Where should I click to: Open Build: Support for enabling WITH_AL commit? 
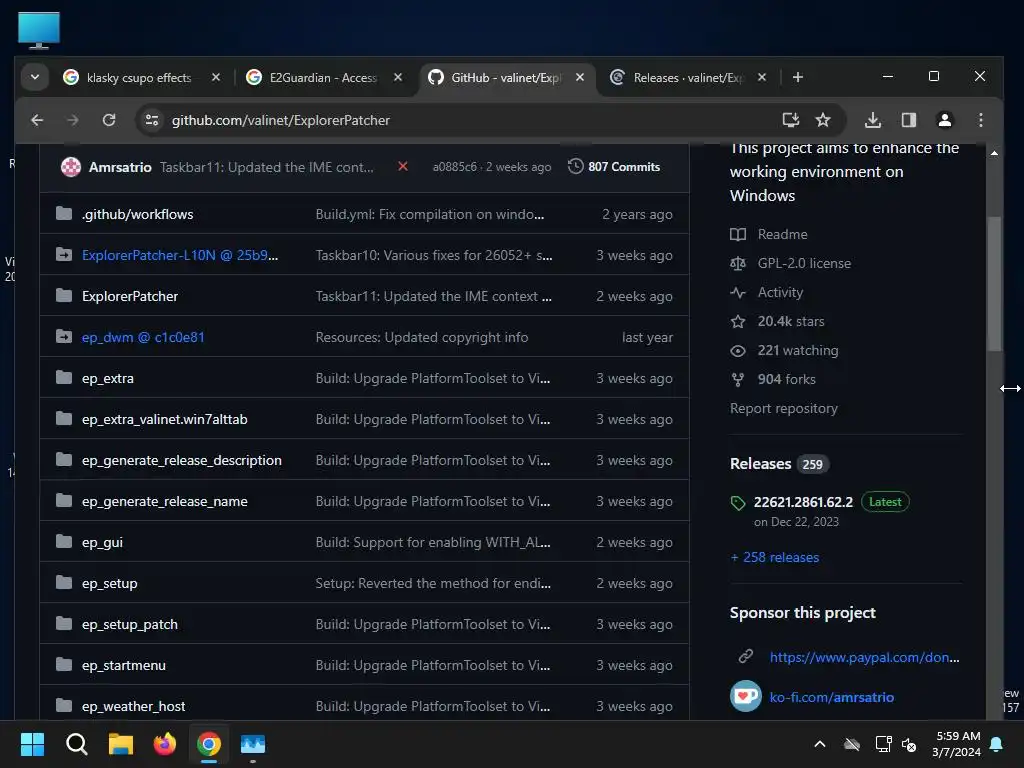(433, 543)
